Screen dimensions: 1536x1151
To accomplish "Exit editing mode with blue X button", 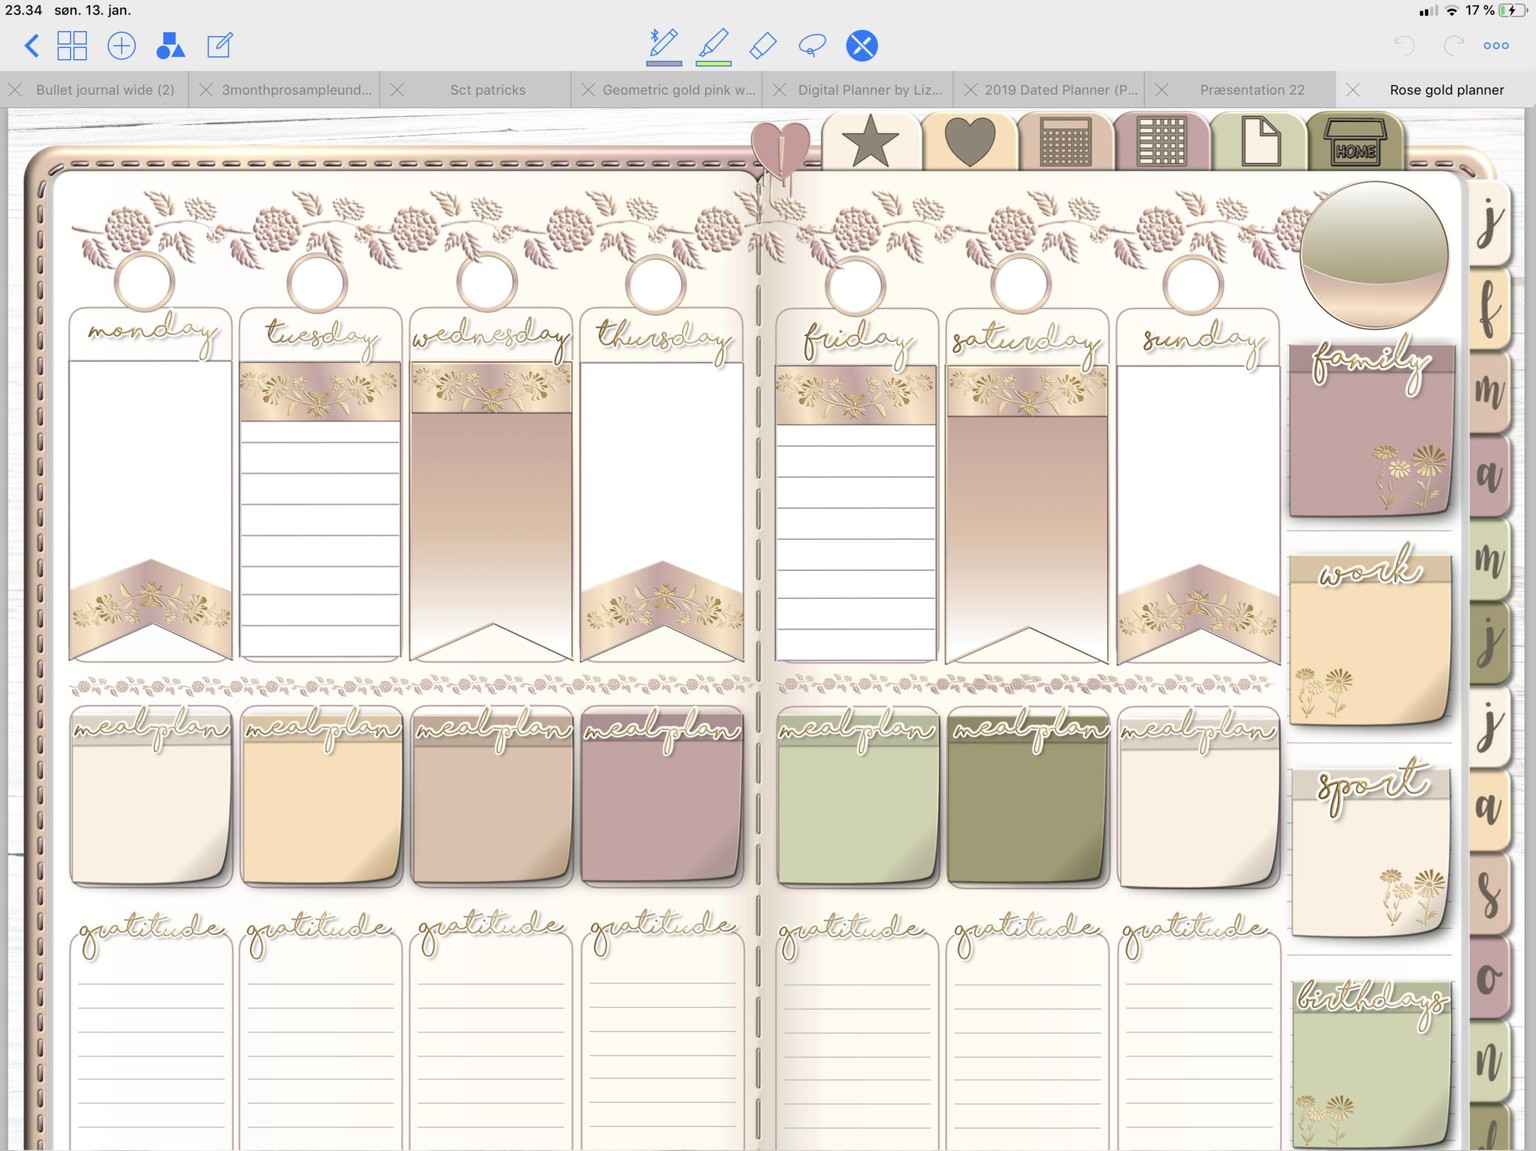I will pos(862,46).
